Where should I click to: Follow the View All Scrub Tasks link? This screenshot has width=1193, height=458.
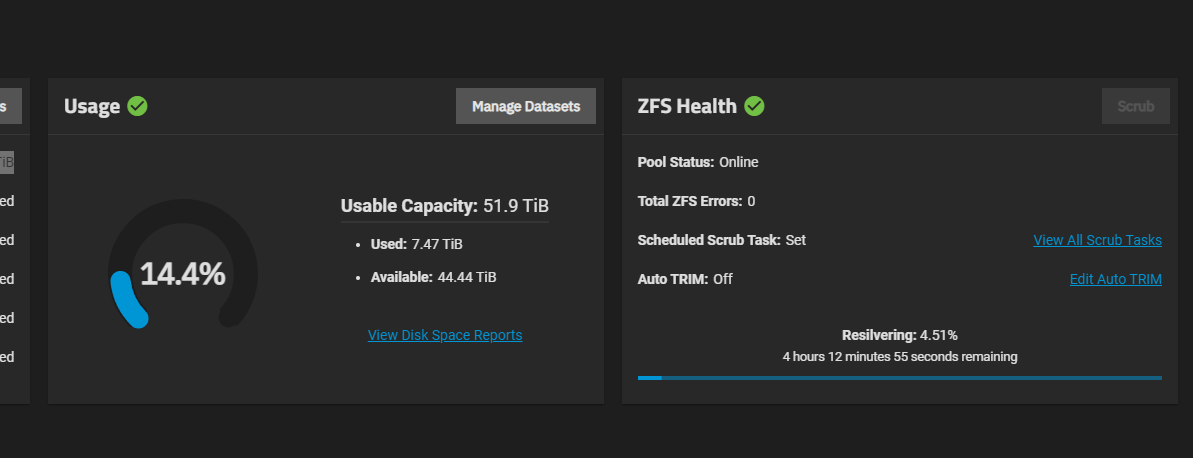coord(1097,240)
